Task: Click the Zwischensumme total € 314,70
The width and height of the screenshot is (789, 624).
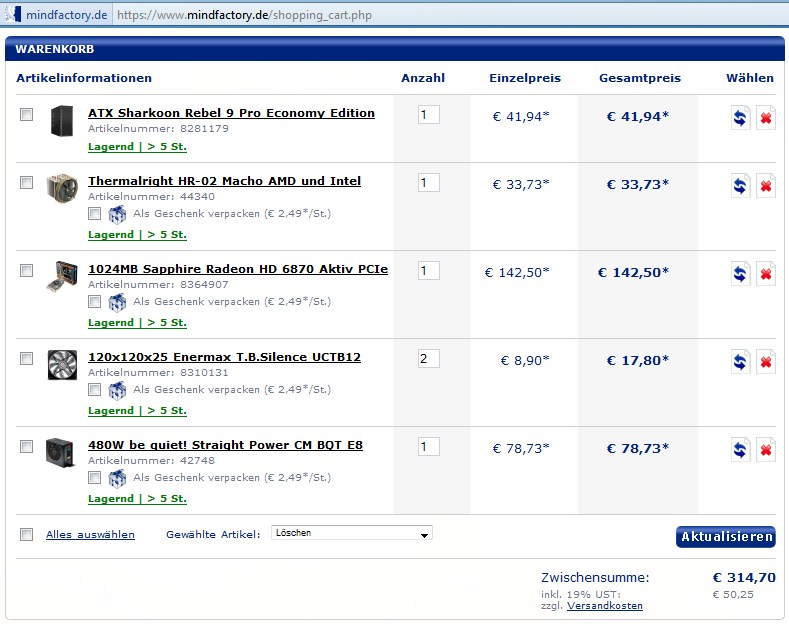Action: (744, 577)
